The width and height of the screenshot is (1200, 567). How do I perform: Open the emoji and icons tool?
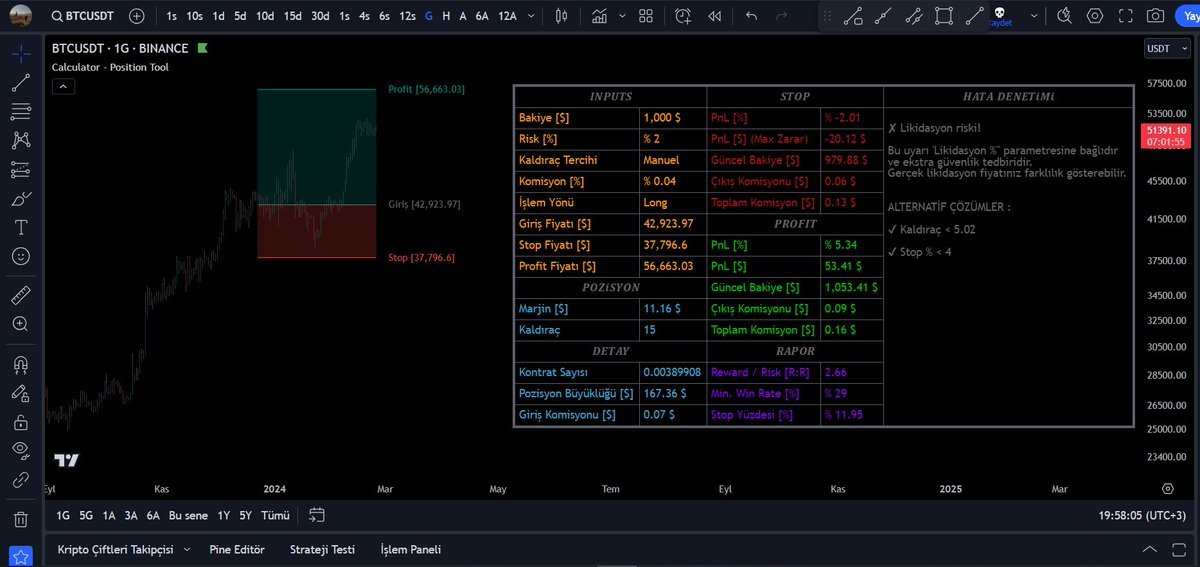pyautogui.click(x=20, y=256)
